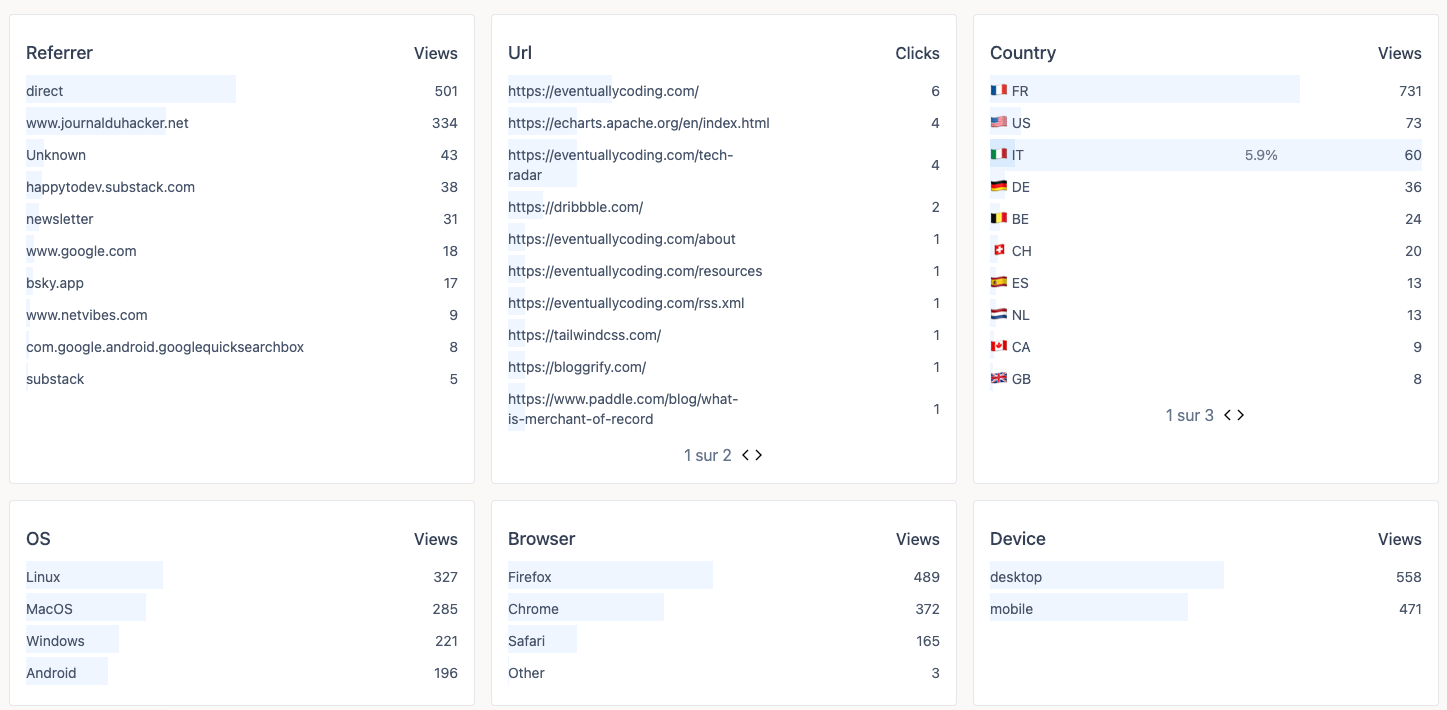Click the France flag icon in Country list

click(998, 90)
